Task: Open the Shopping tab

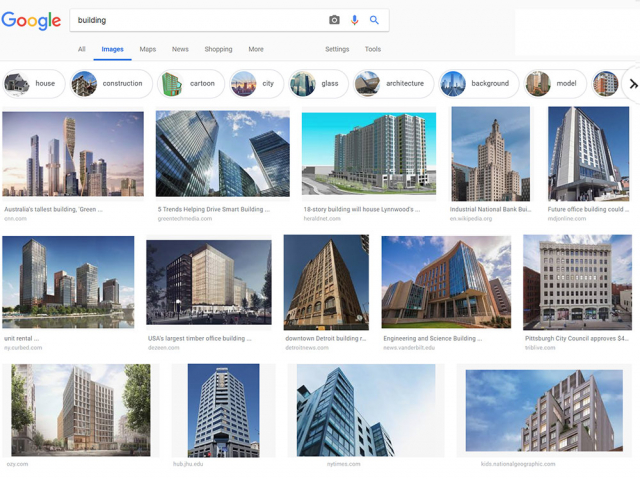Action: 218,49
